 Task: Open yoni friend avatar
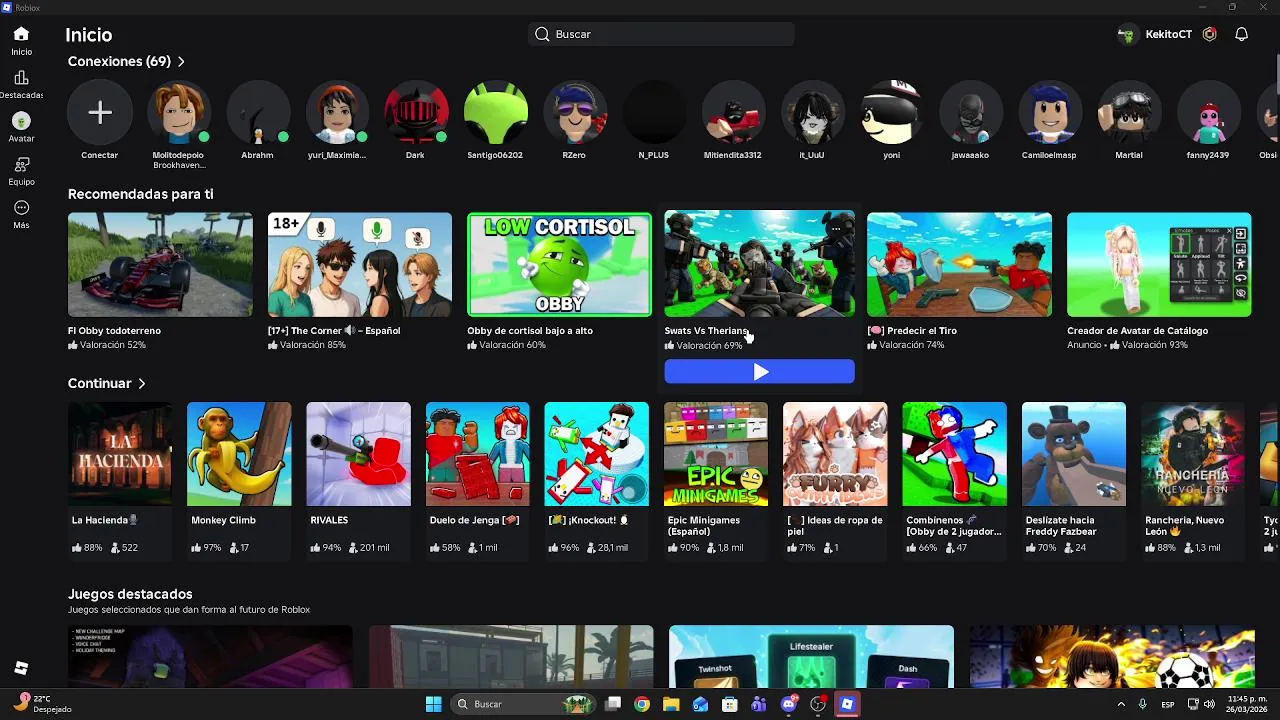pyautogui.click(x=891, y=112)
